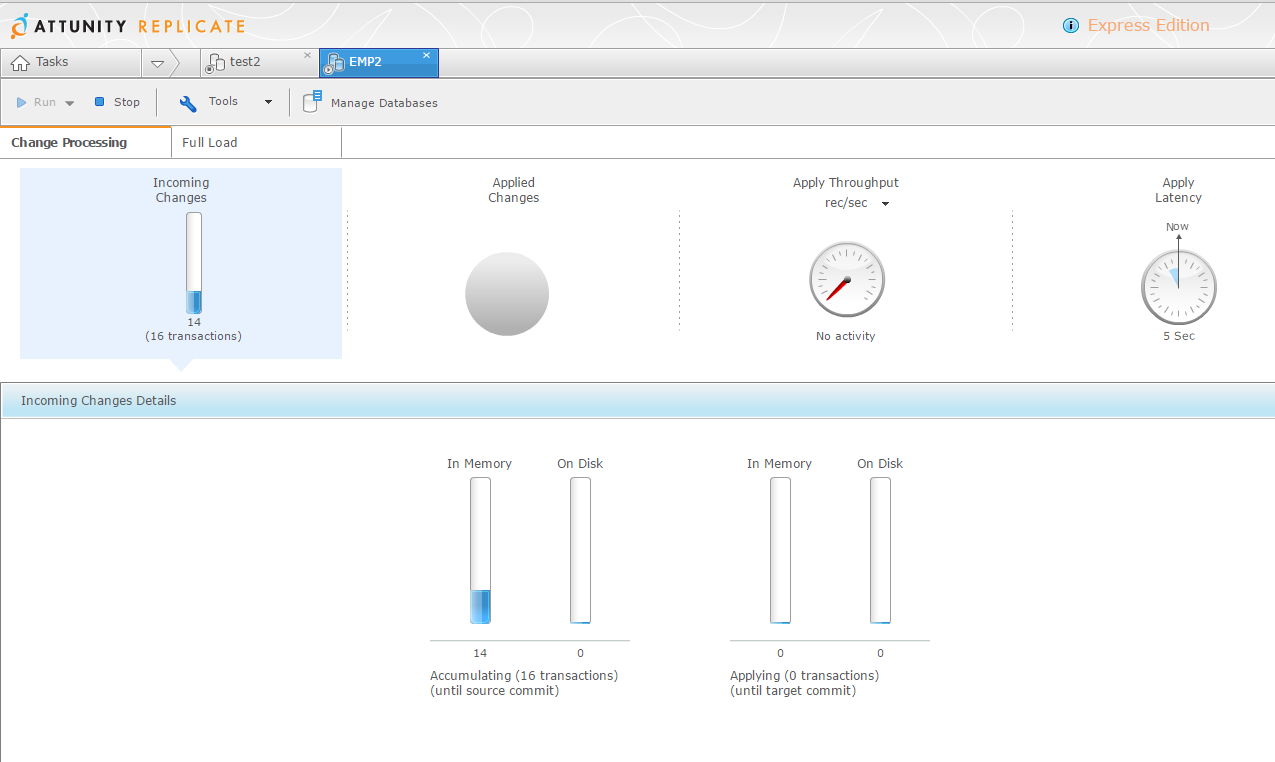Click the Applied Changes circle
1275x762 pixels.
click(507, 294)
